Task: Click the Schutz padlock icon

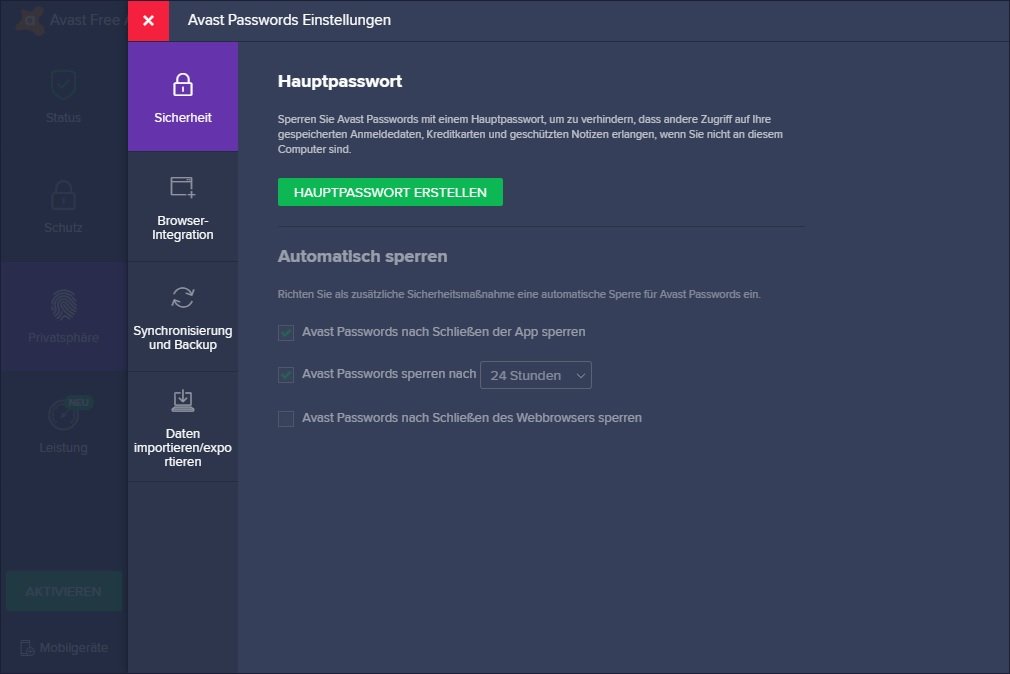Action: click(63, 194)
